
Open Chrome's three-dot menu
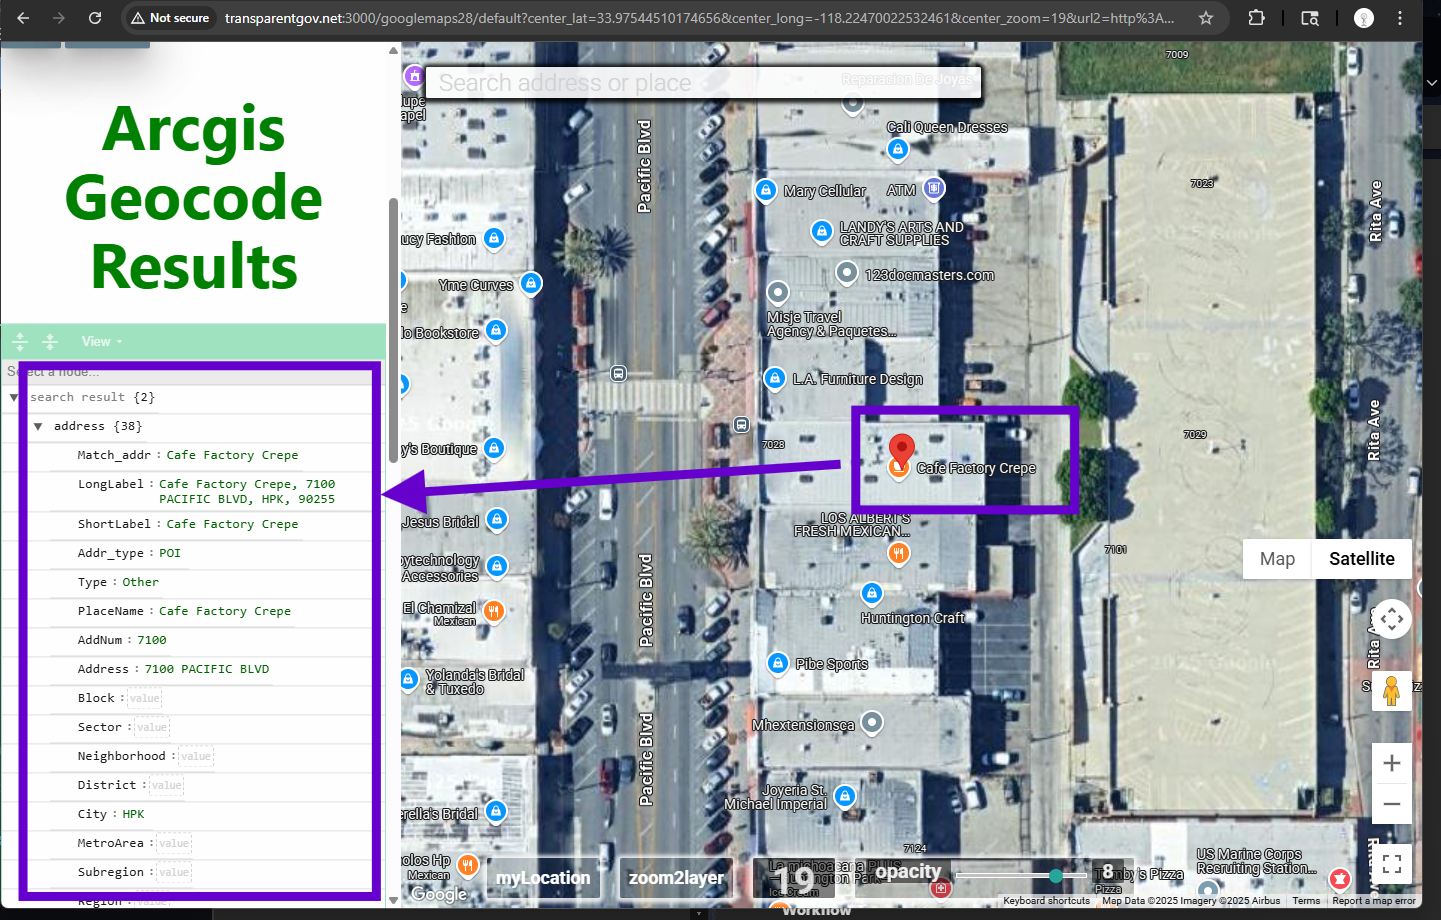click(x=1400, y=18)
